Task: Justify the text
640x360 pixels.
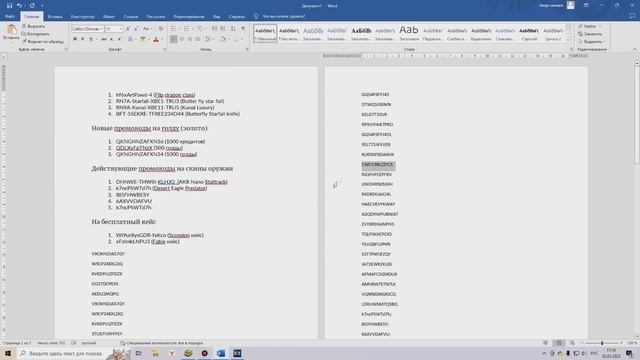Action: coord(198,39)
